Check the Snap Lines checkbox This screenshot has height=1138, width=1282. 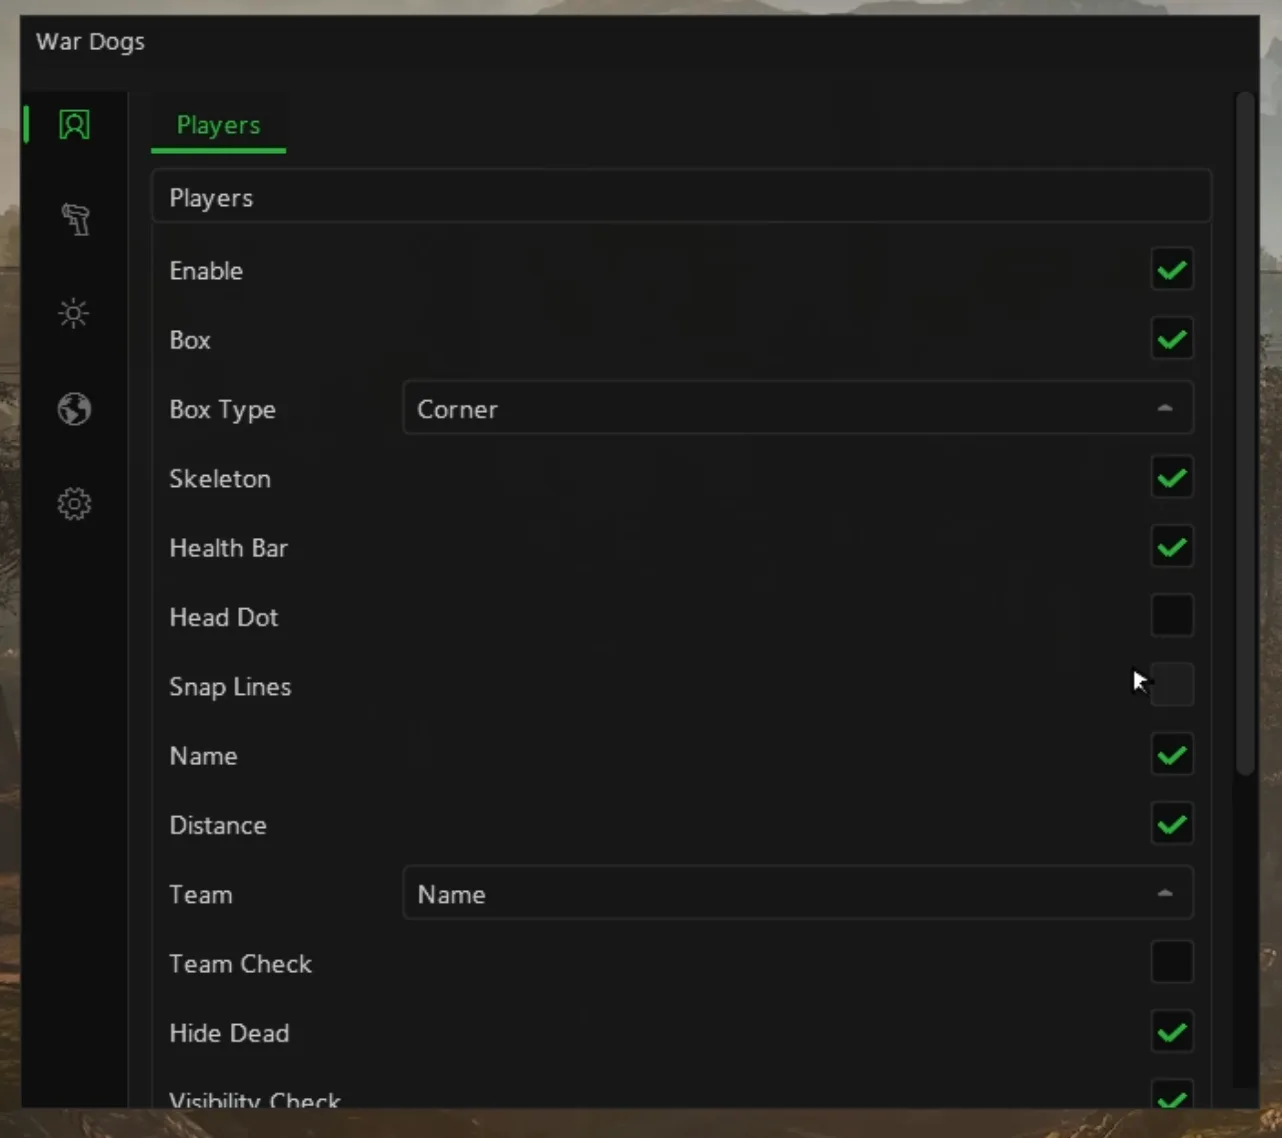(x=1172, y=685)
